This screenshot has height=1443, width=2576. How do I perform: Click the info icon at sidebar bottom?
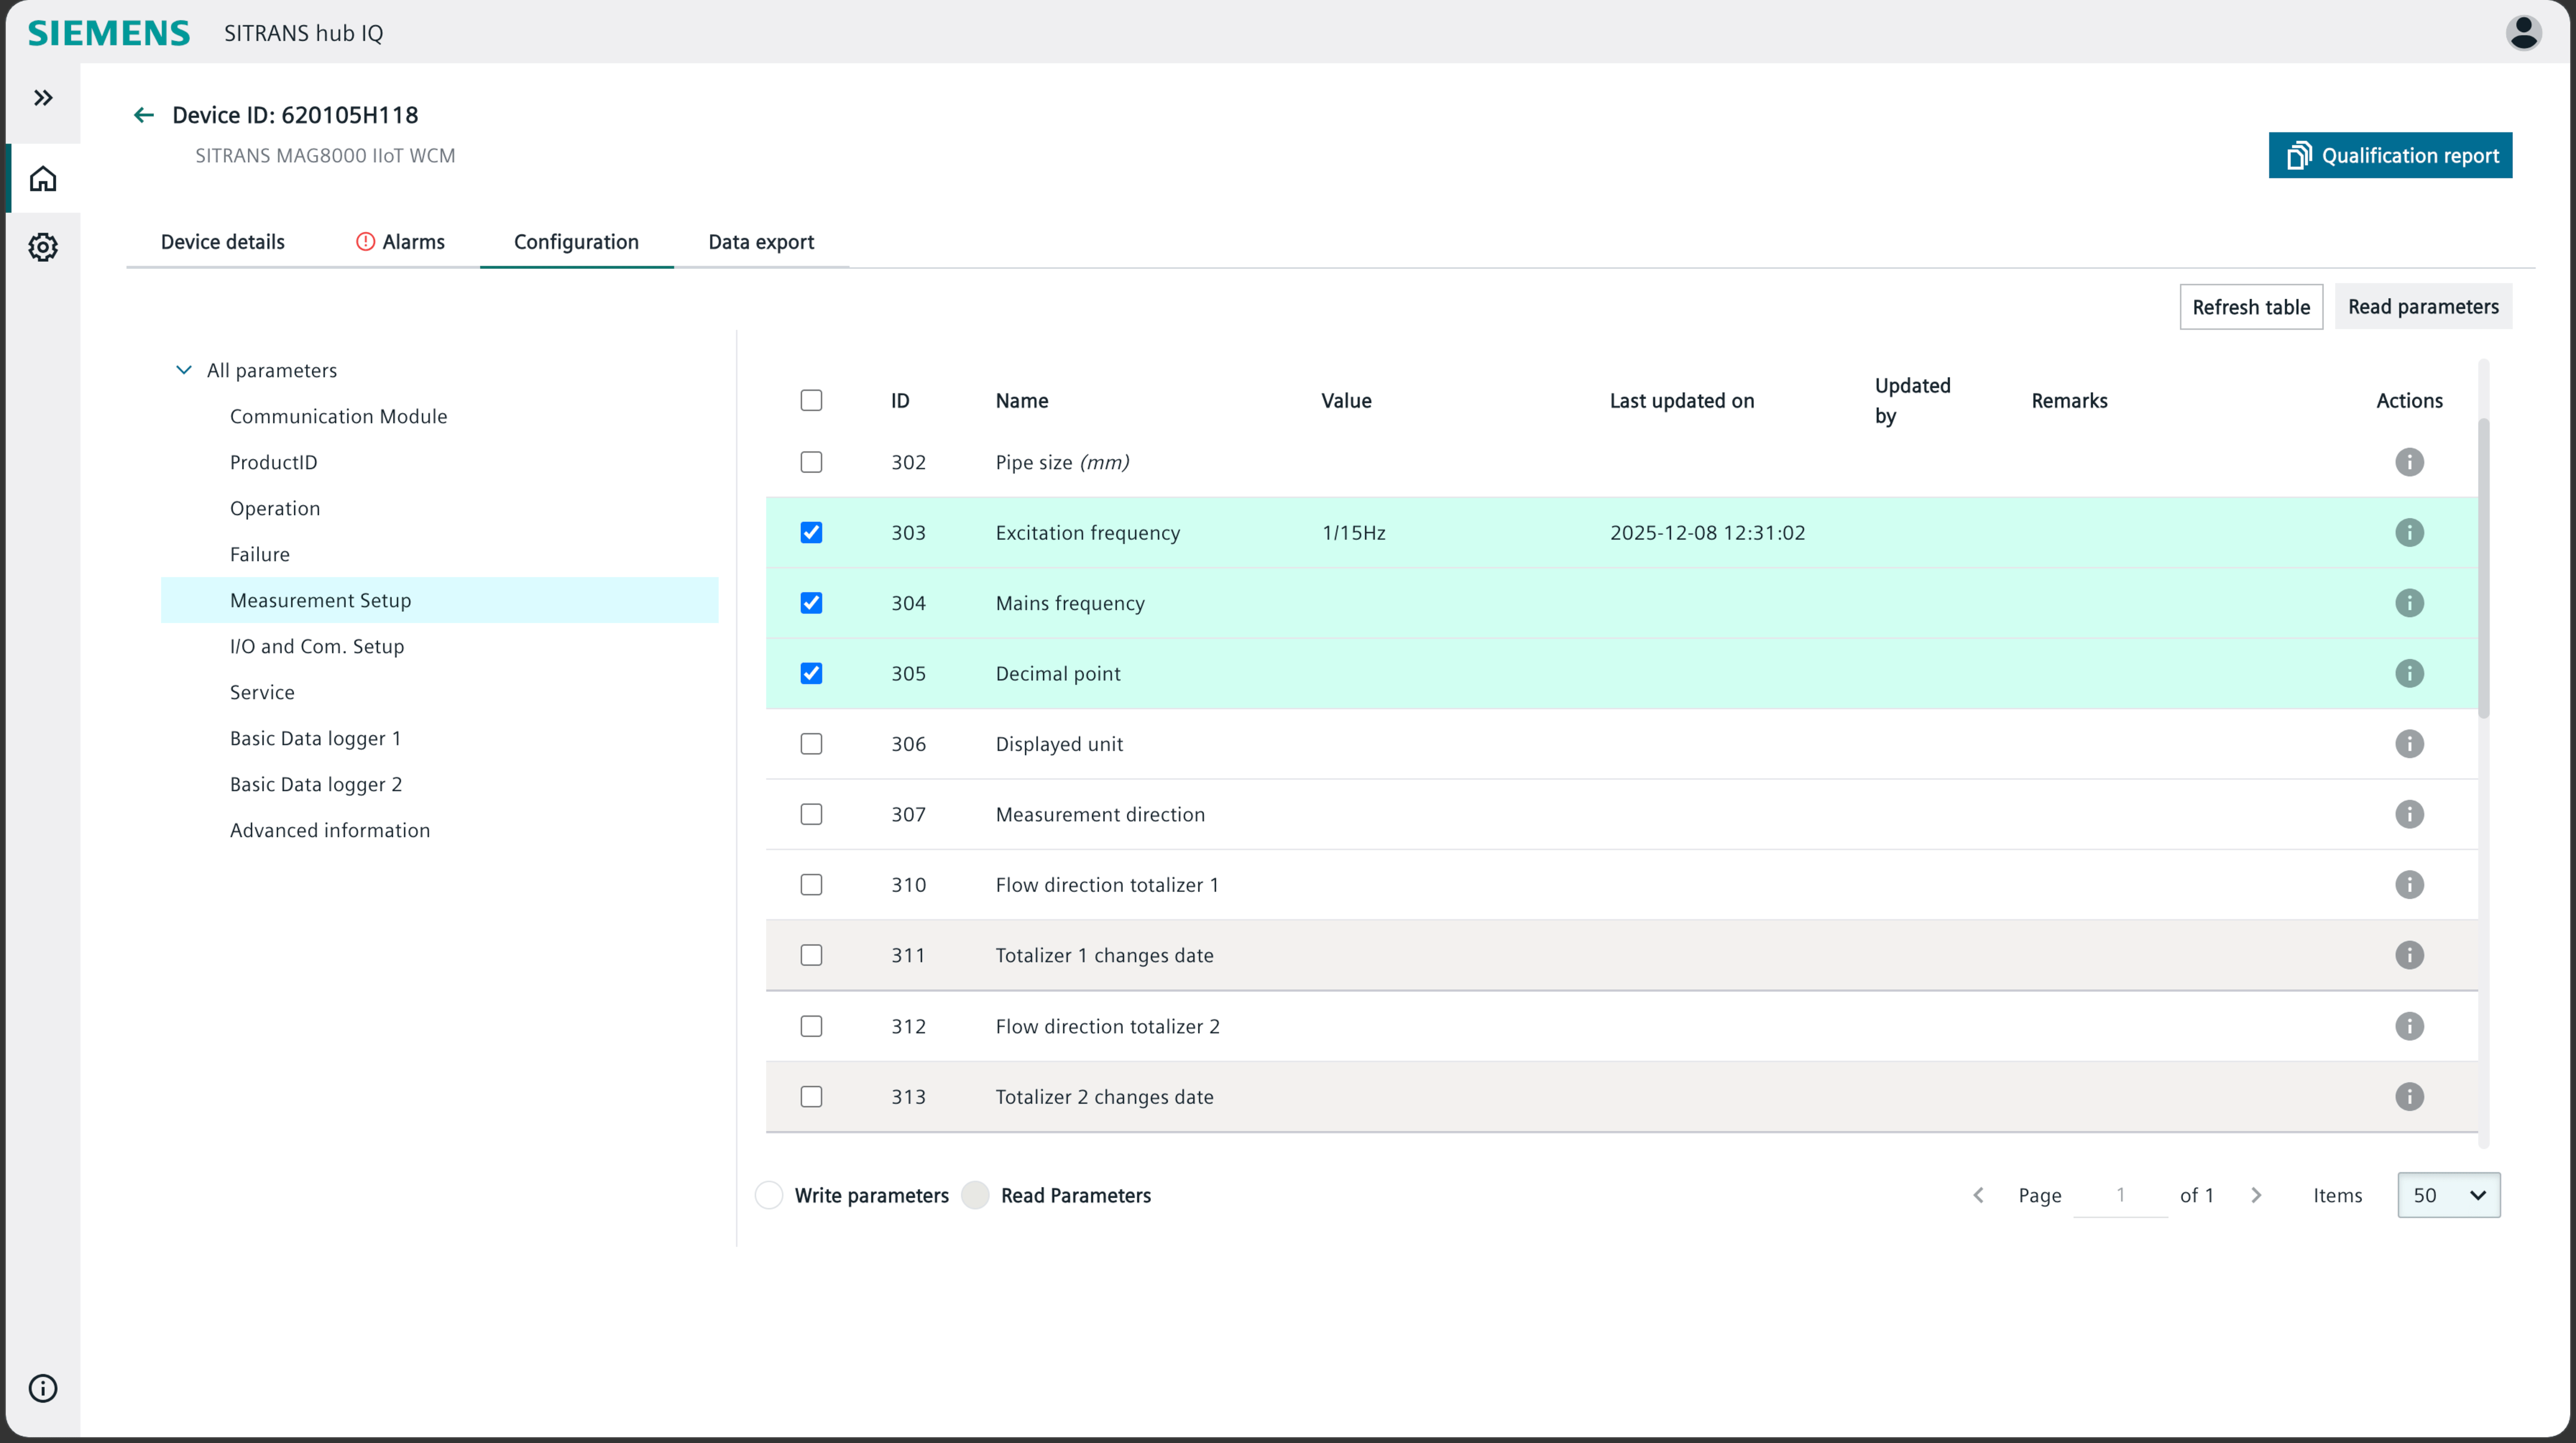(x=43, y=1388)
